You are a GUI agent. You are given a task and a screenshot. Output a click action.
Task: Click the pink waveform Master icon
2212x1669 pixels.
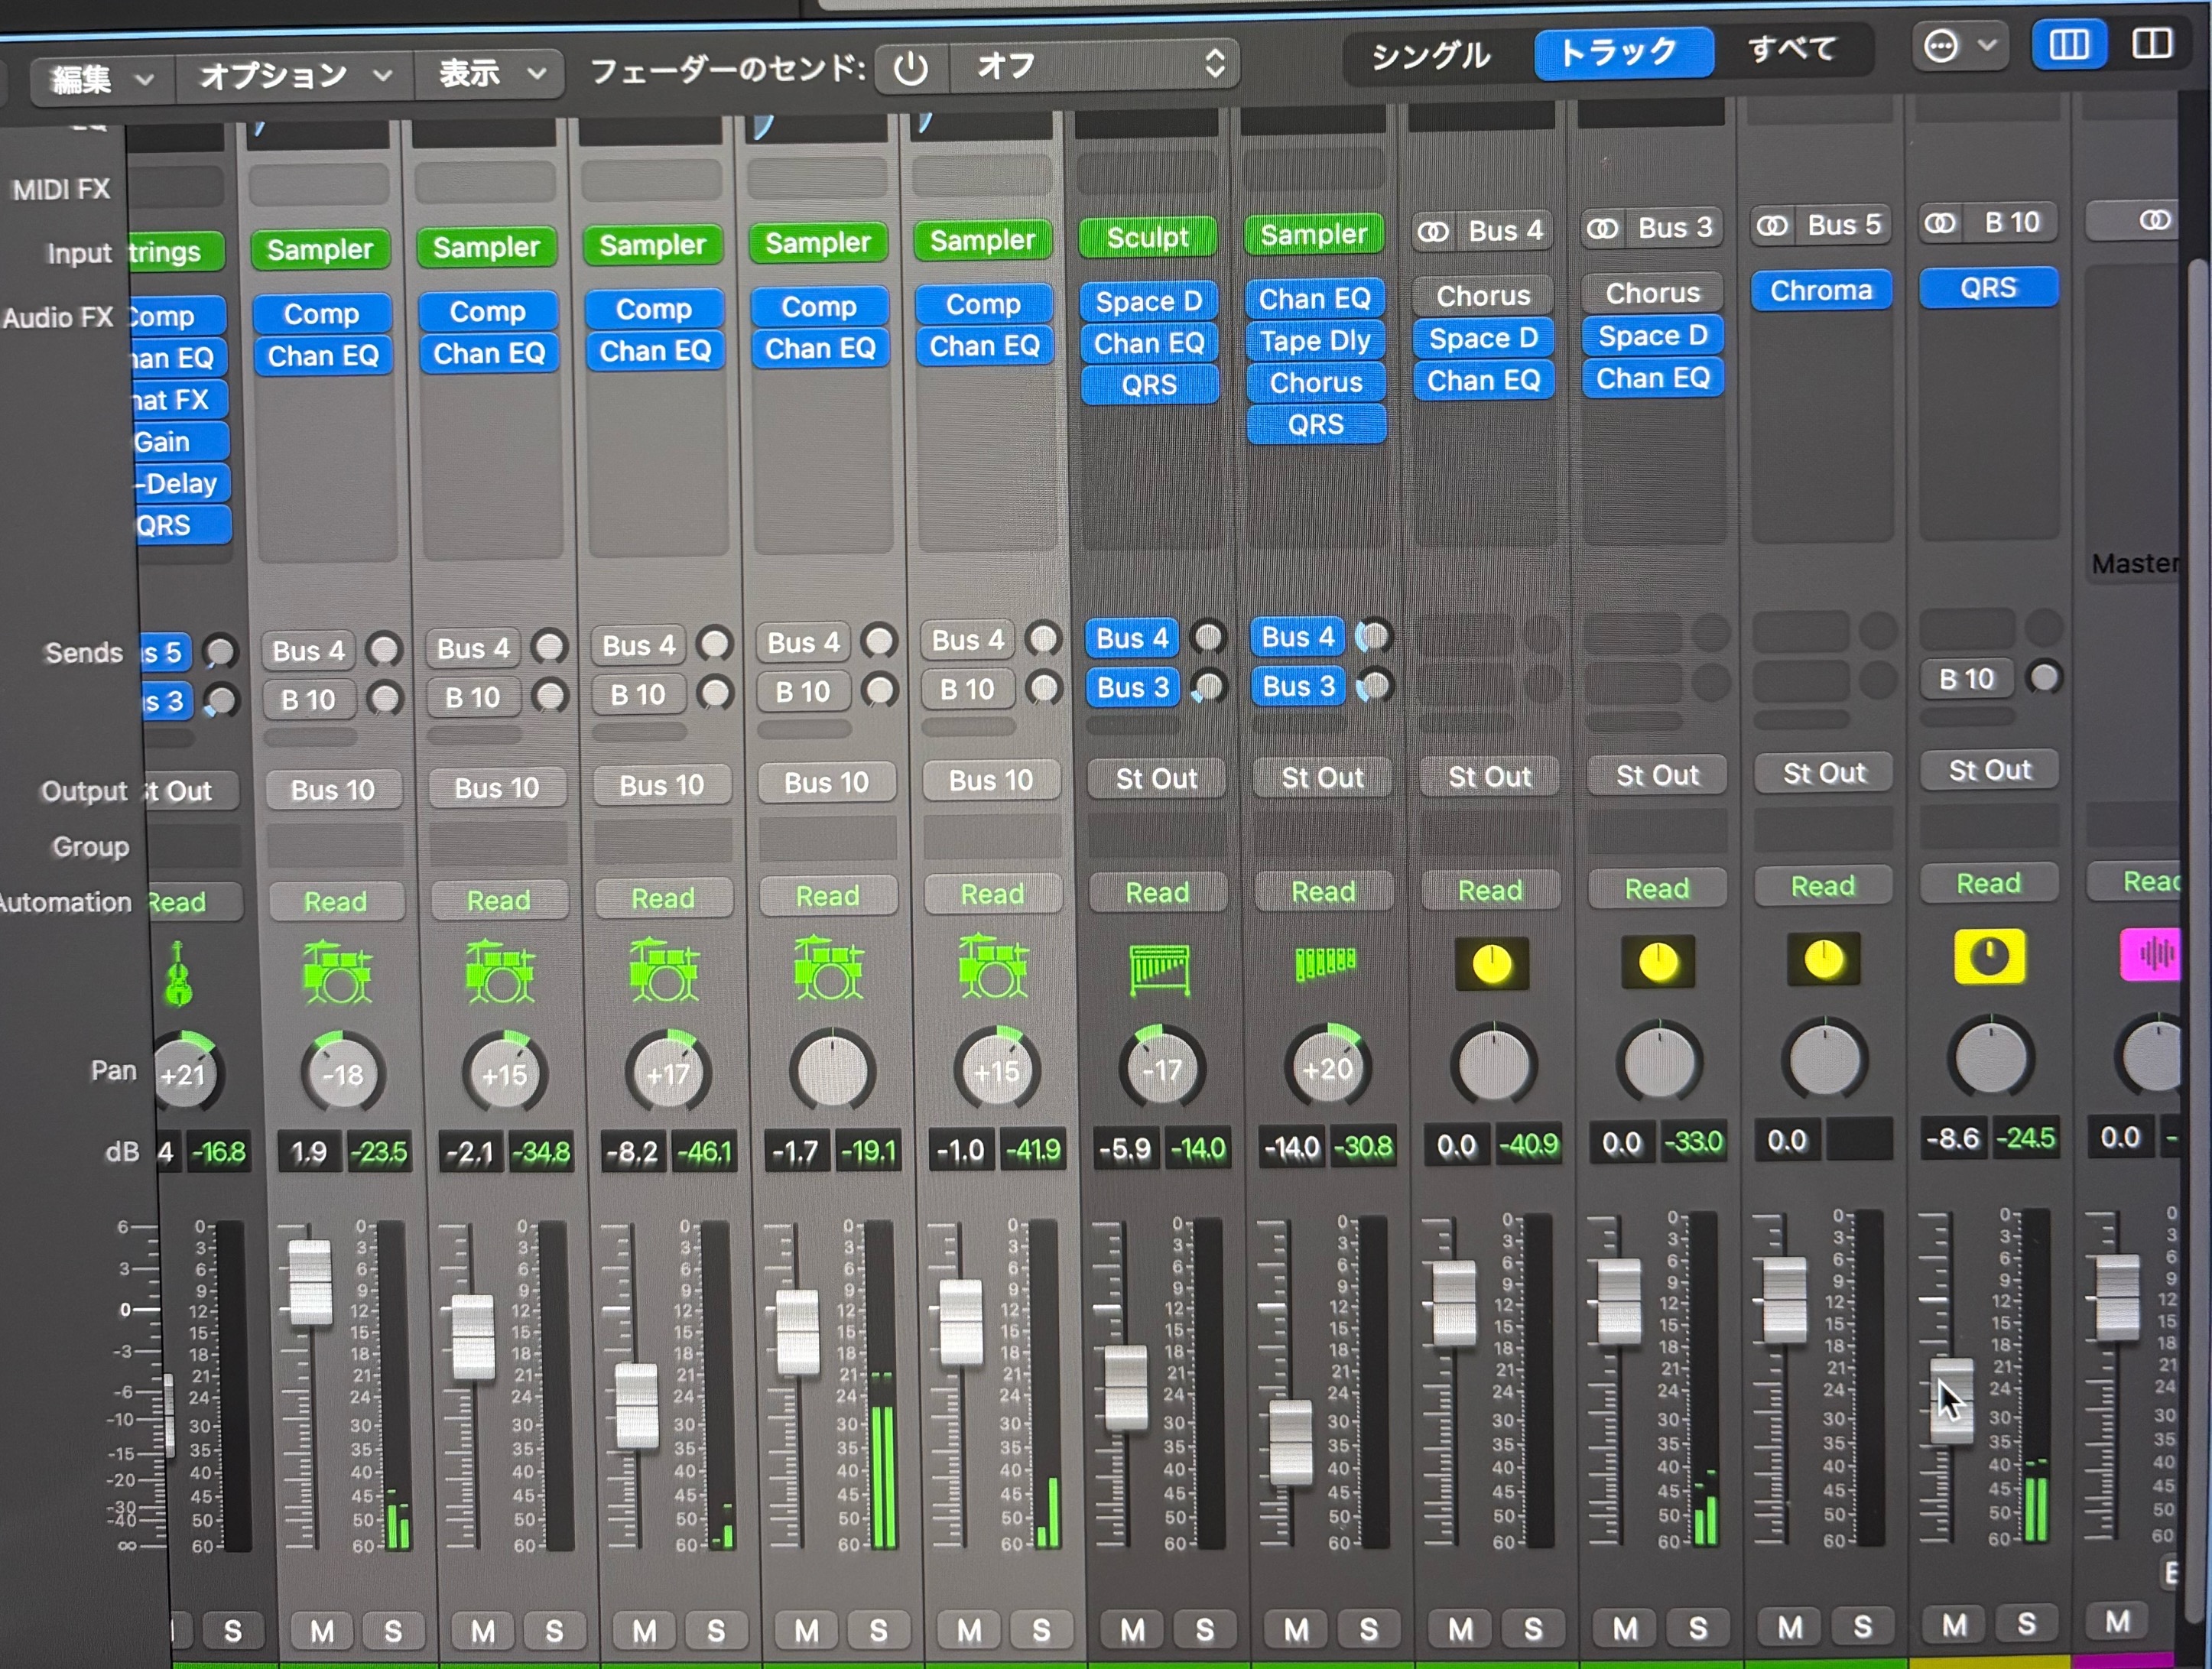(2151, 954)
